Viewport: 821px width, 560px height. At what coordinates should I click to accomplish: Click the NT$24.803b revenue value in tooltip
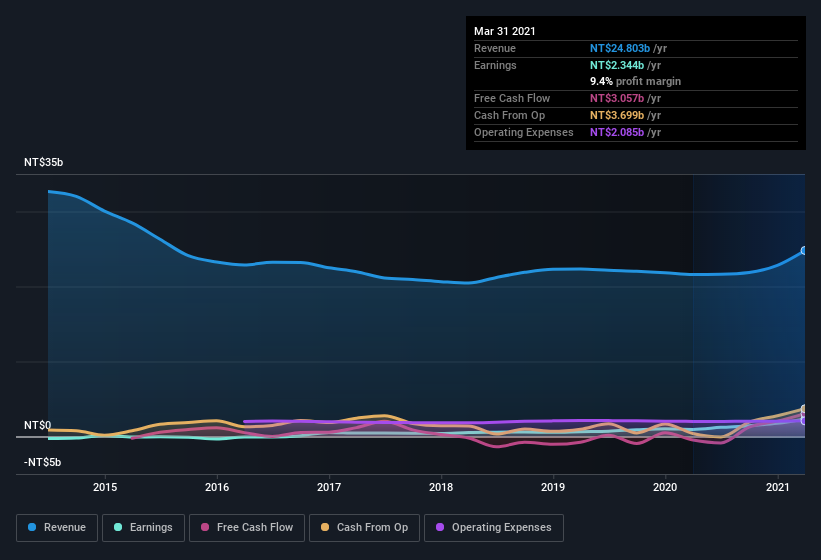[x=620, y=48]
